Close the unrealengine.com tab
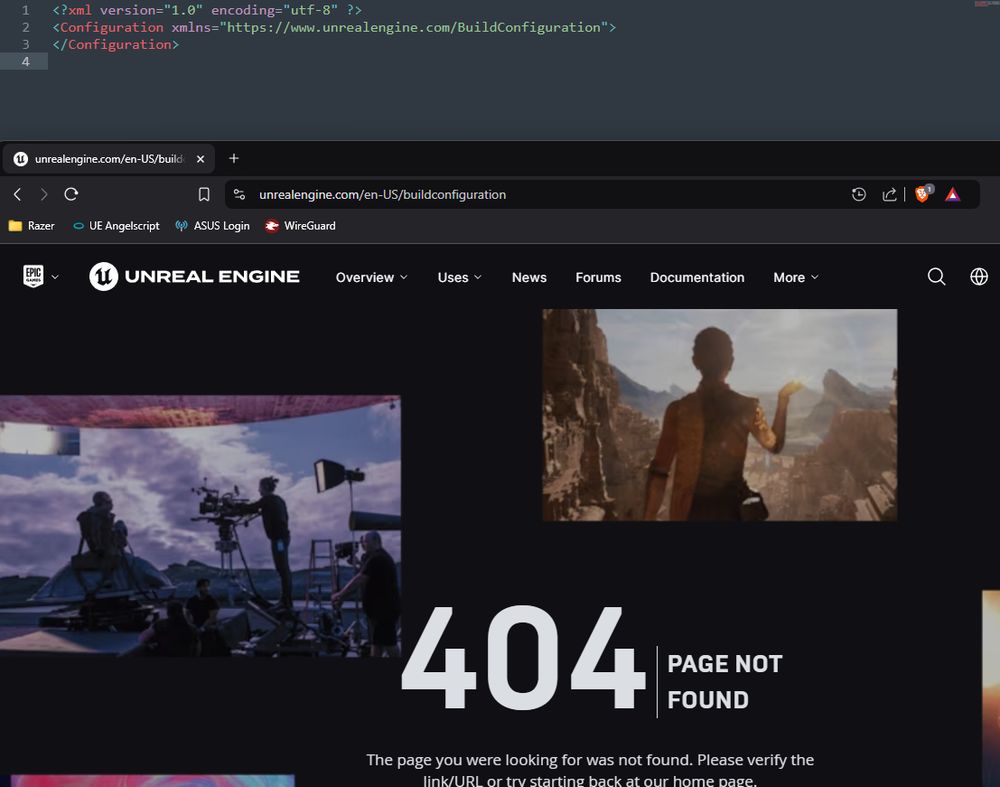The image size is (1000, 787). click(200, 159)
